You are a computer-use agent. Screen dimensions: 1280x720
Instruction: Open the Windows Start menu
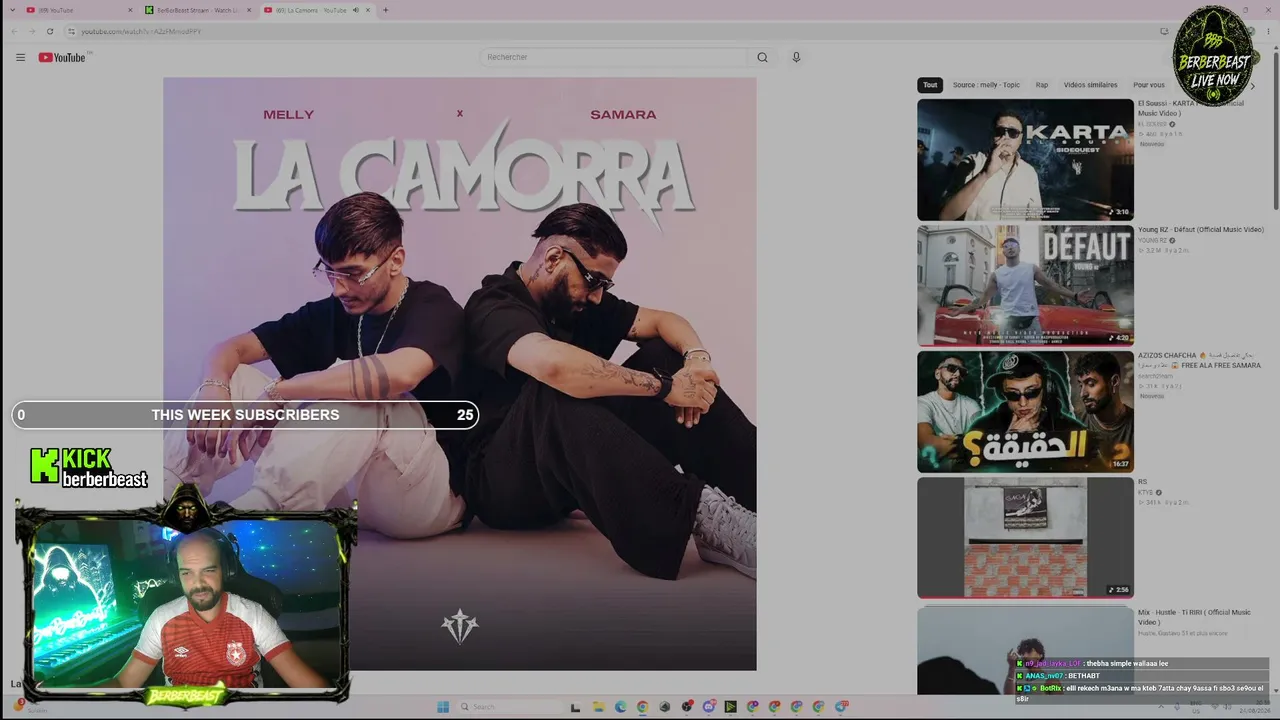[x=443, y=707]
